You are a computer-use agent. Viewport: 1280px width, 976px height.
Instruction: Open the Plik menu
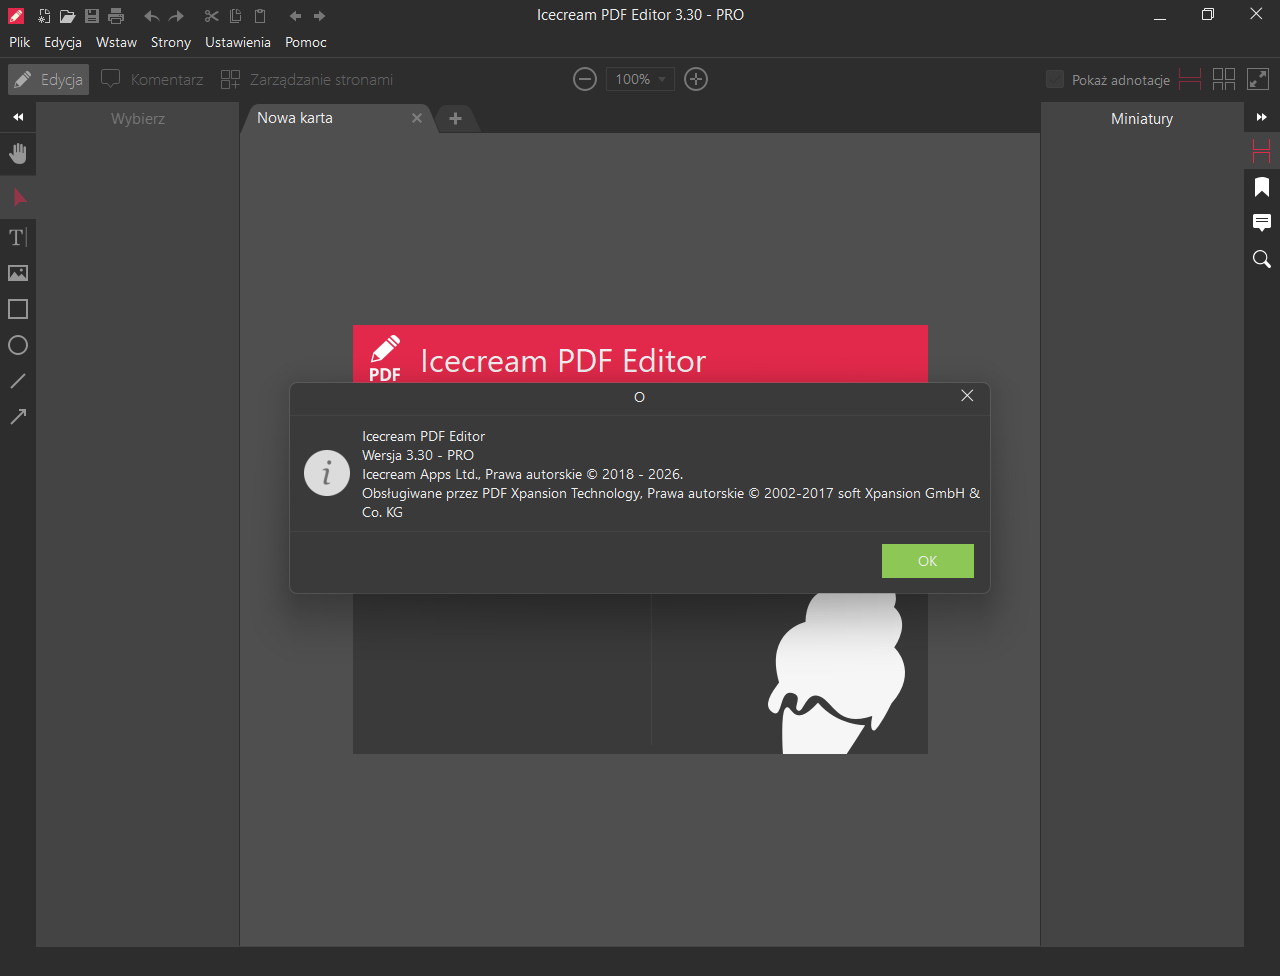20,42
